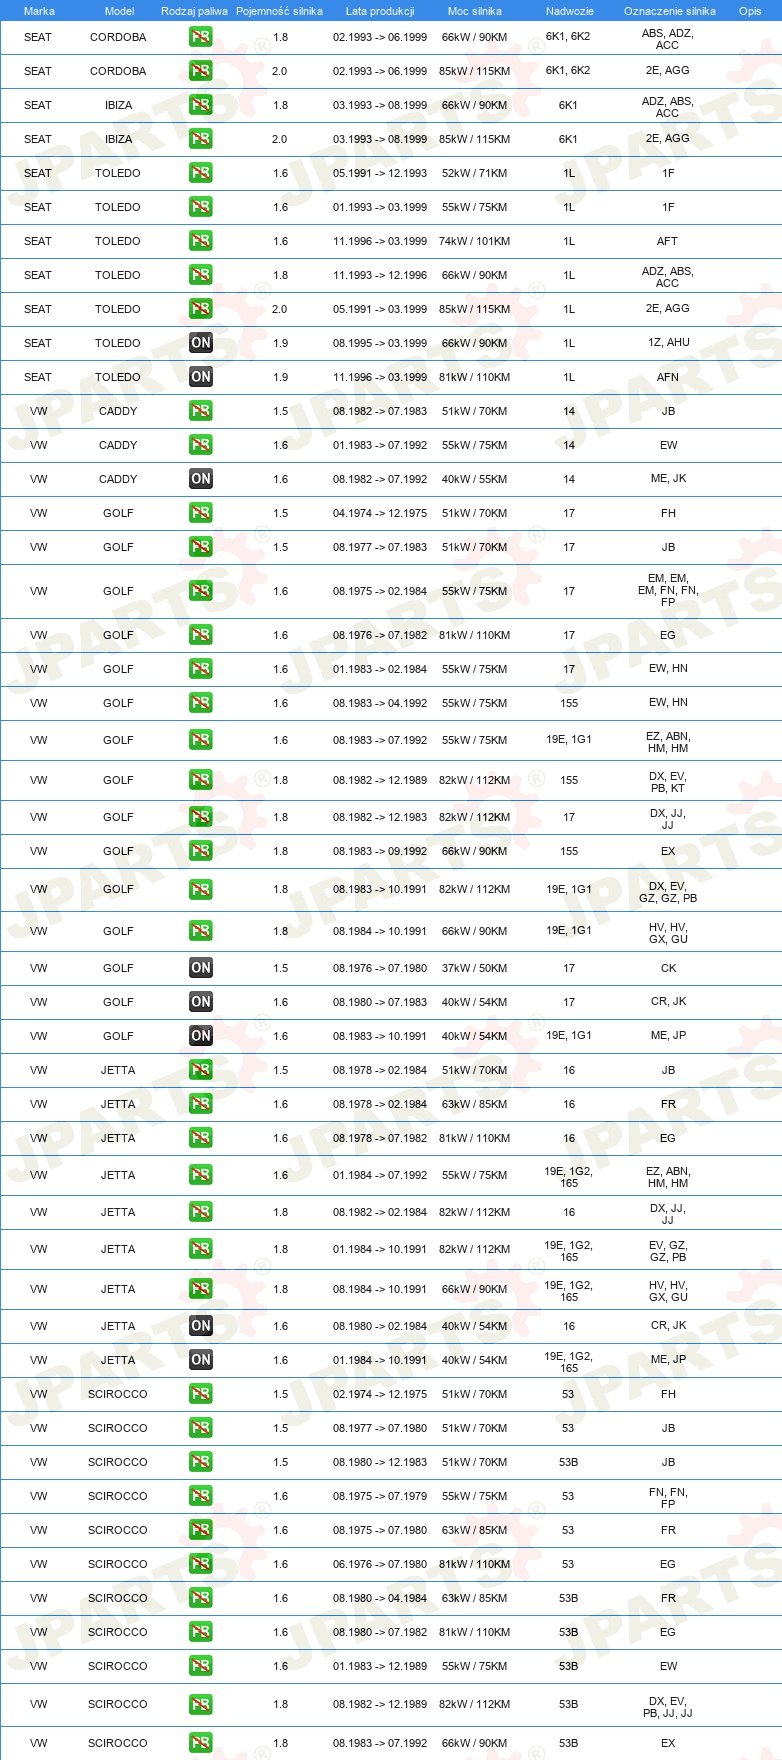Click petrol icon in SEAT TOLEDO 52kW / 71KM row
This screenshot has height=1760, width=782.
(x=201, y=173)
